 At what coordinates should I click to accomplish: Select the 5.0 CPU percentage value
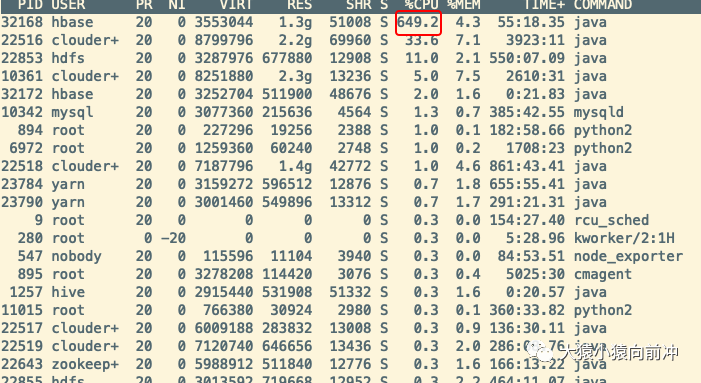426,76
